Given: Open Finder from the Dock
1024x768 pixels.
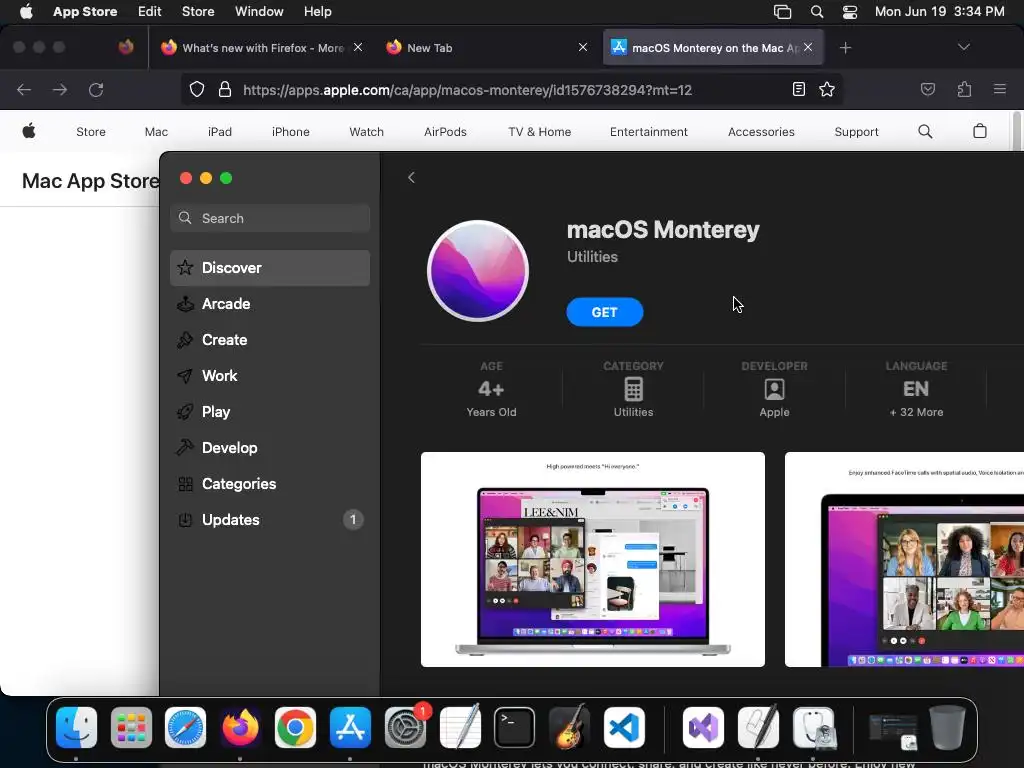Looking at the screenshot, I should point(76,727).
